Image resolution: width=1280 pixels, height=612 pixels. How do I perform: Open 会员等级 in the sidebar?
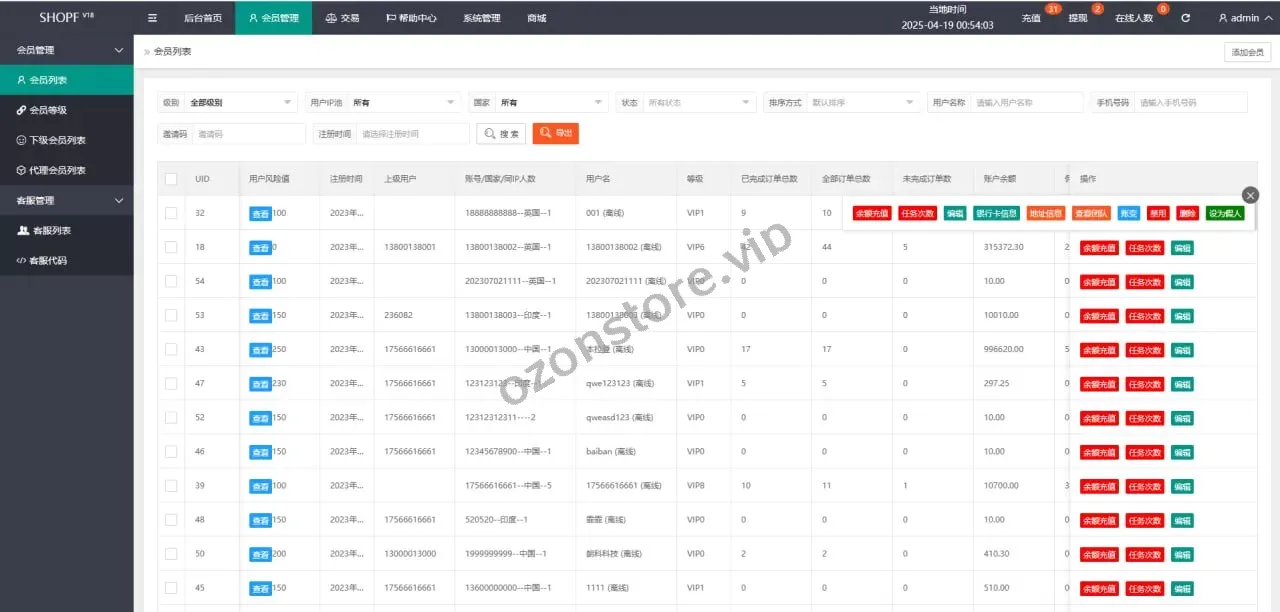(48, 110)
